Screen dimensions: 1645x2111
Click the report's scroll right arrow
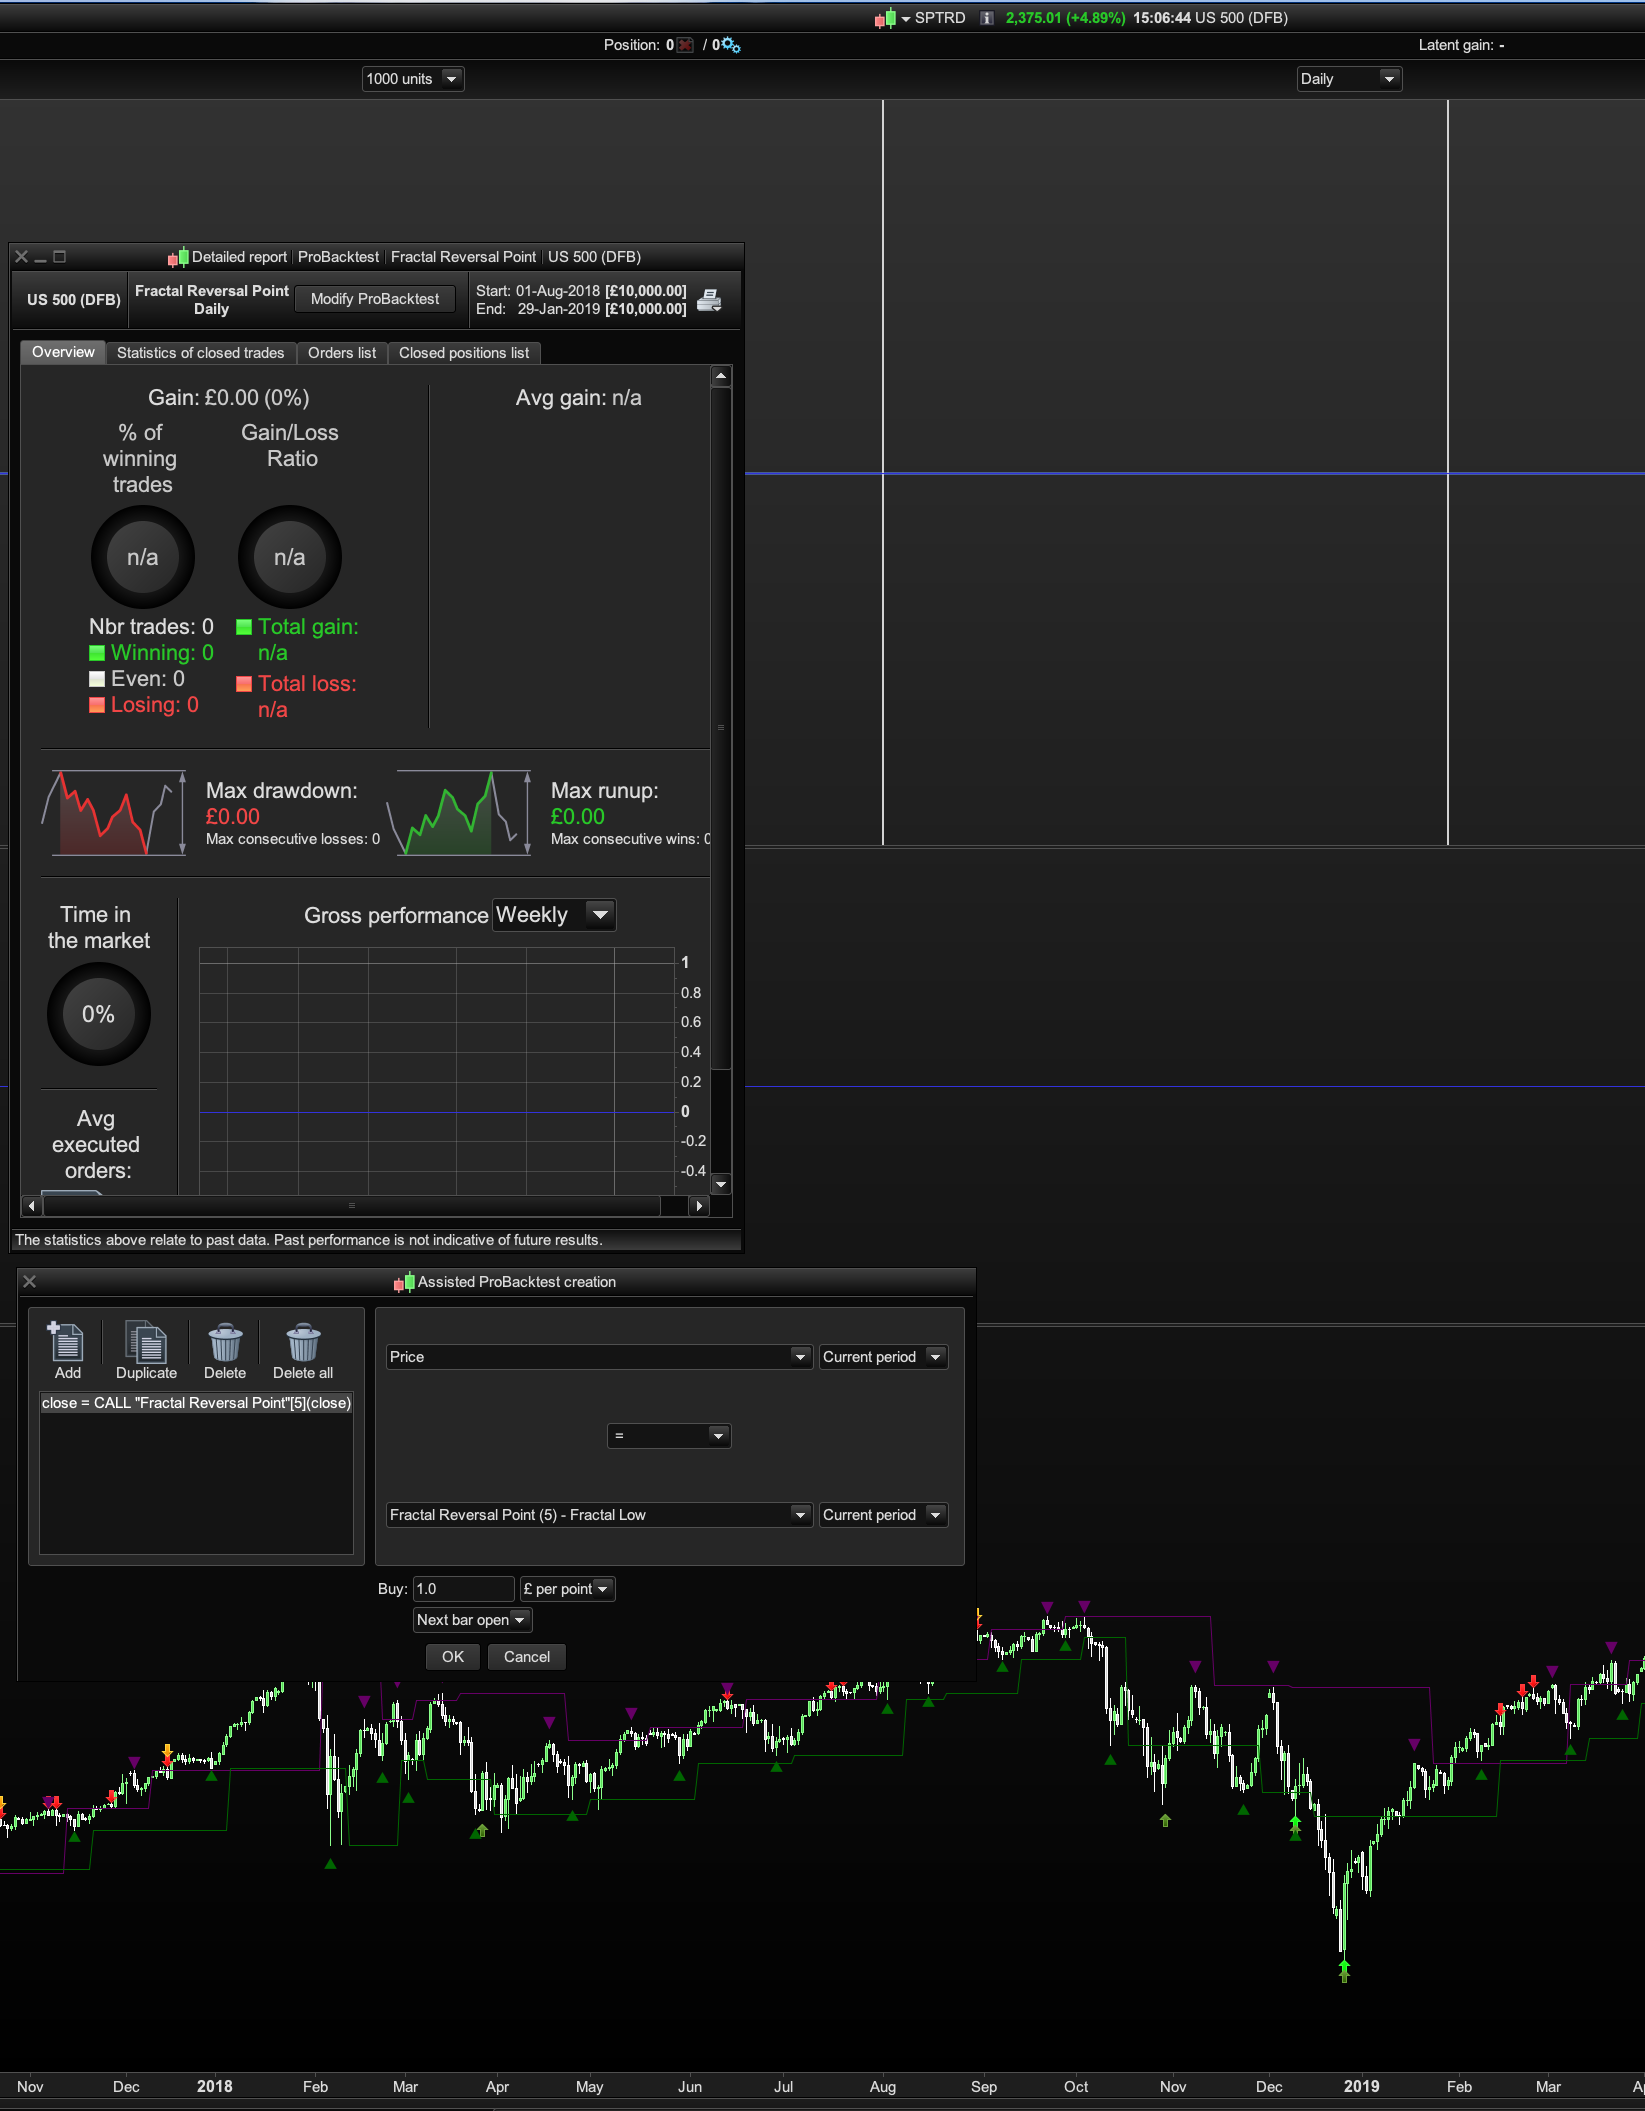[x=699, y=1206]
